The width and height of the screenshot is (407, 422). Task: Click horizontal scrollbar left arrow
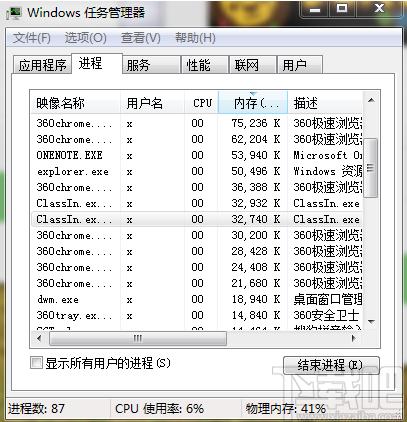coord(40,339)
